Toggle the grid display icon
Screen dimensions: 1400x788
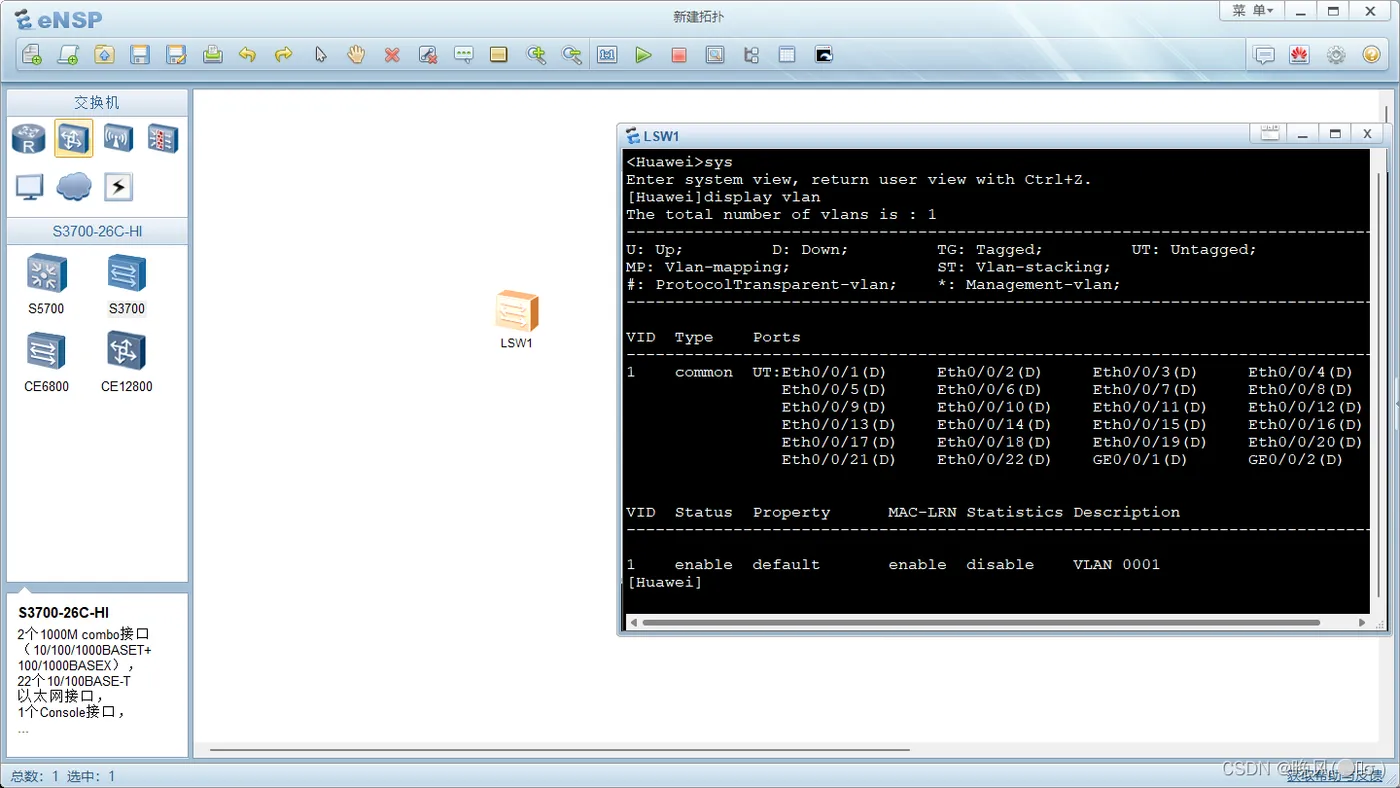click(787, 55)
